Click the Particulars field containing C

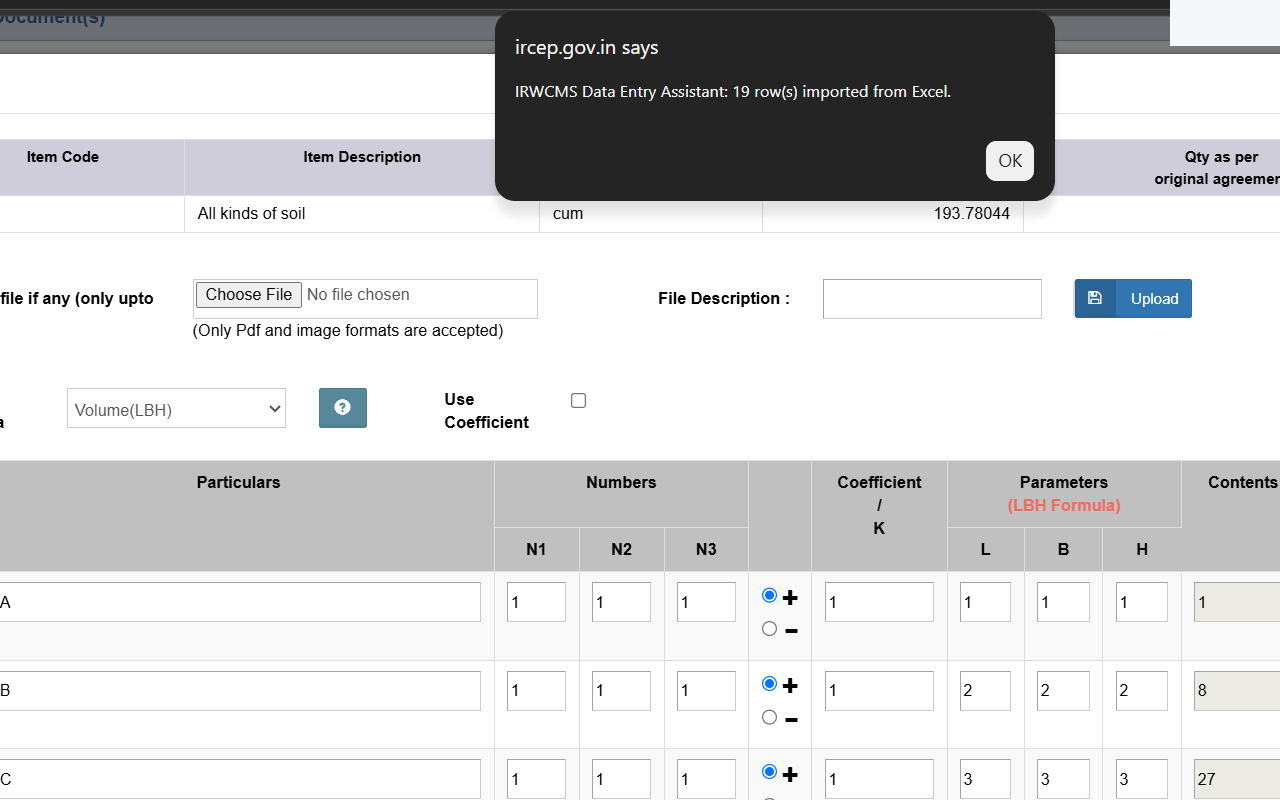pos(238,779)
